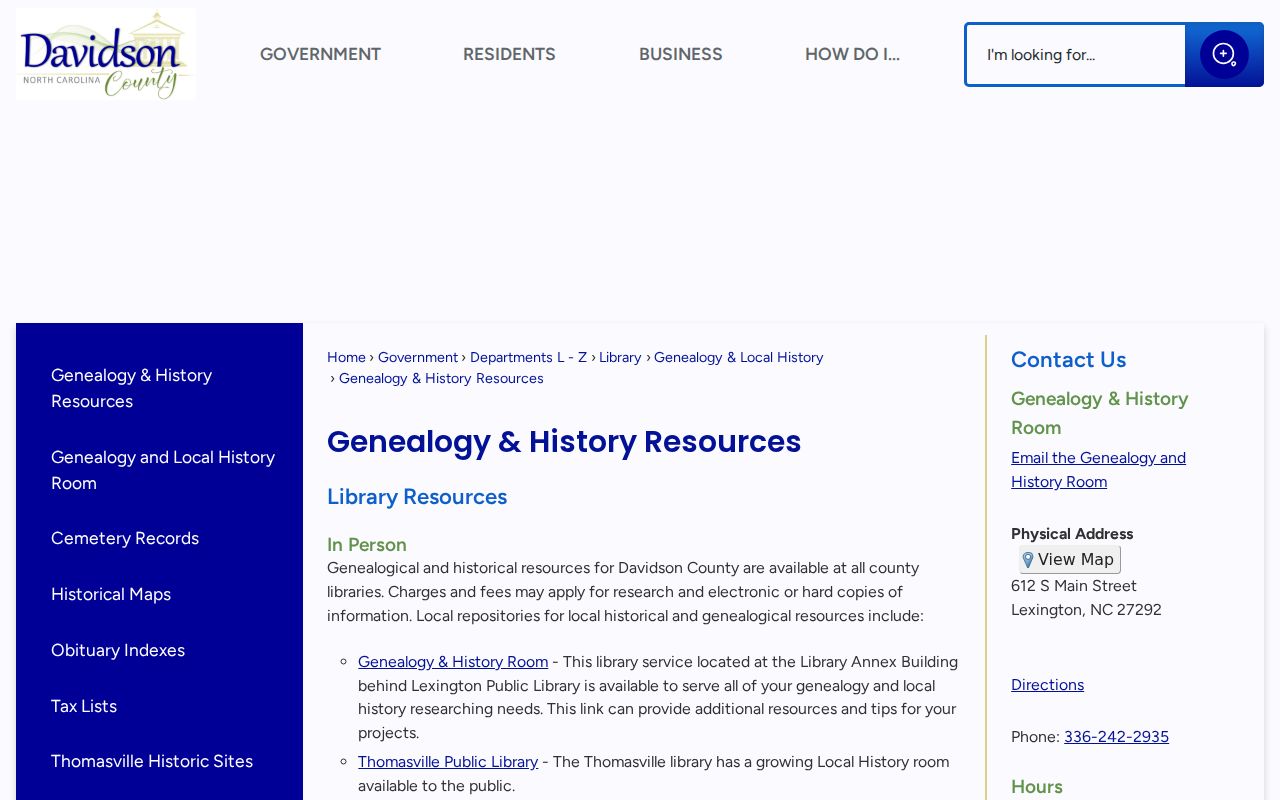Click the In Person subheading
The image size is (1280, 800).
click(367, 545)
